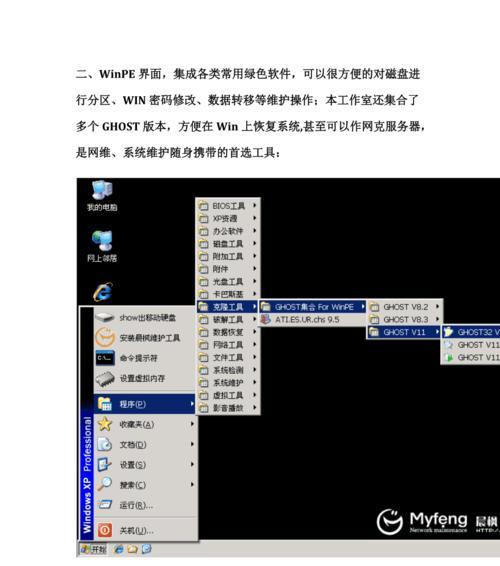500x566 pixels.
Task: Expand the GHOST V8.2 submenu arrow
Action: pyautogui.click(x=437, y=306)
